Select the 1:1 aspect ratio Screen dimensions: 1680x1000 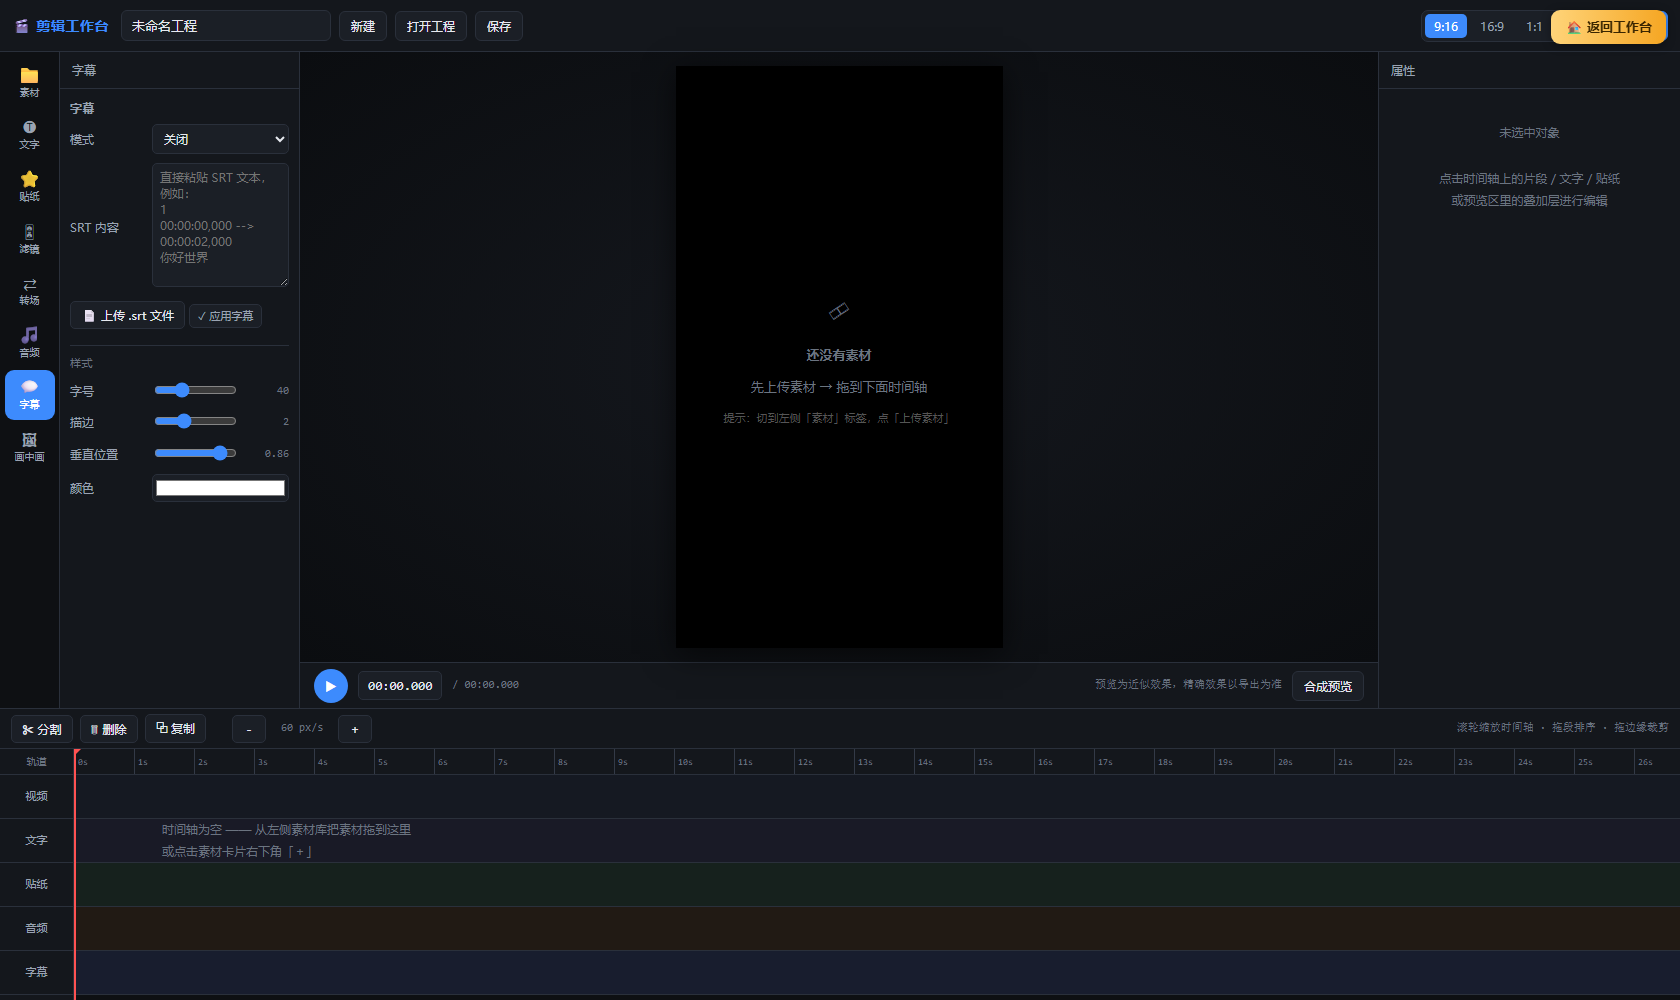(1533, 26)
